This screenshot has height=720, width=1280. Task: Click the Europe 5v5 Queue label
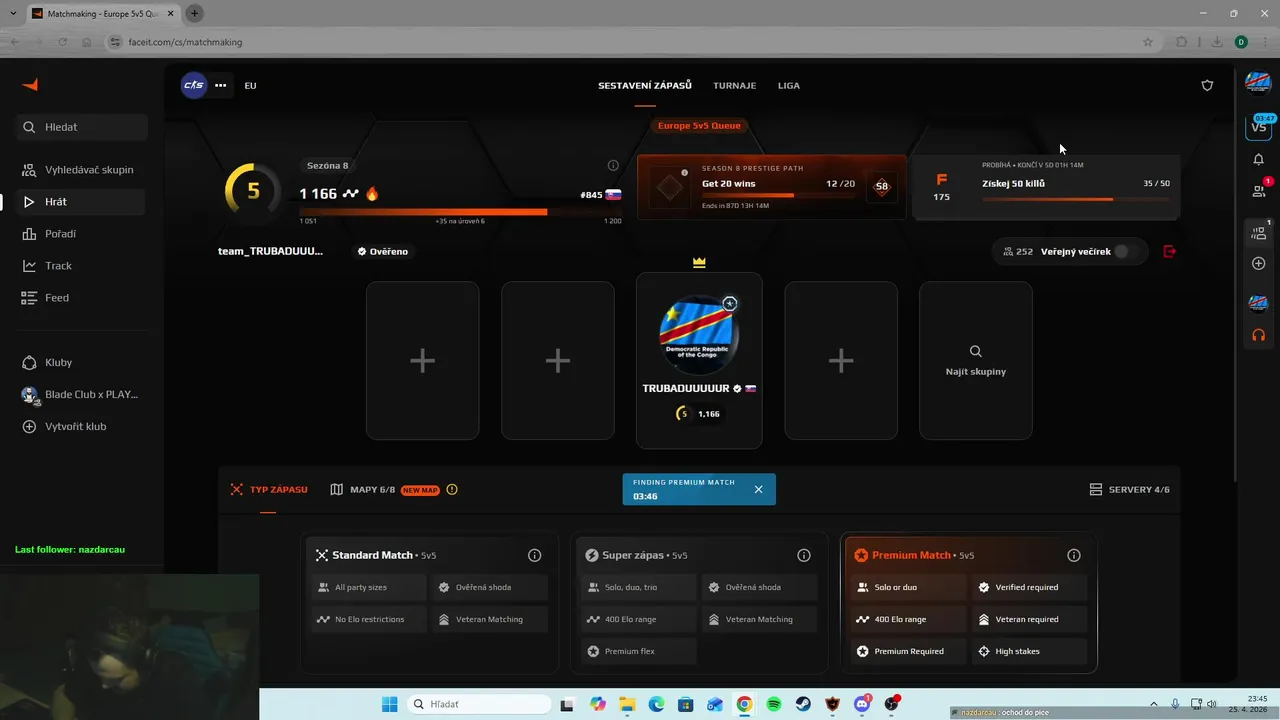point(699,126)
